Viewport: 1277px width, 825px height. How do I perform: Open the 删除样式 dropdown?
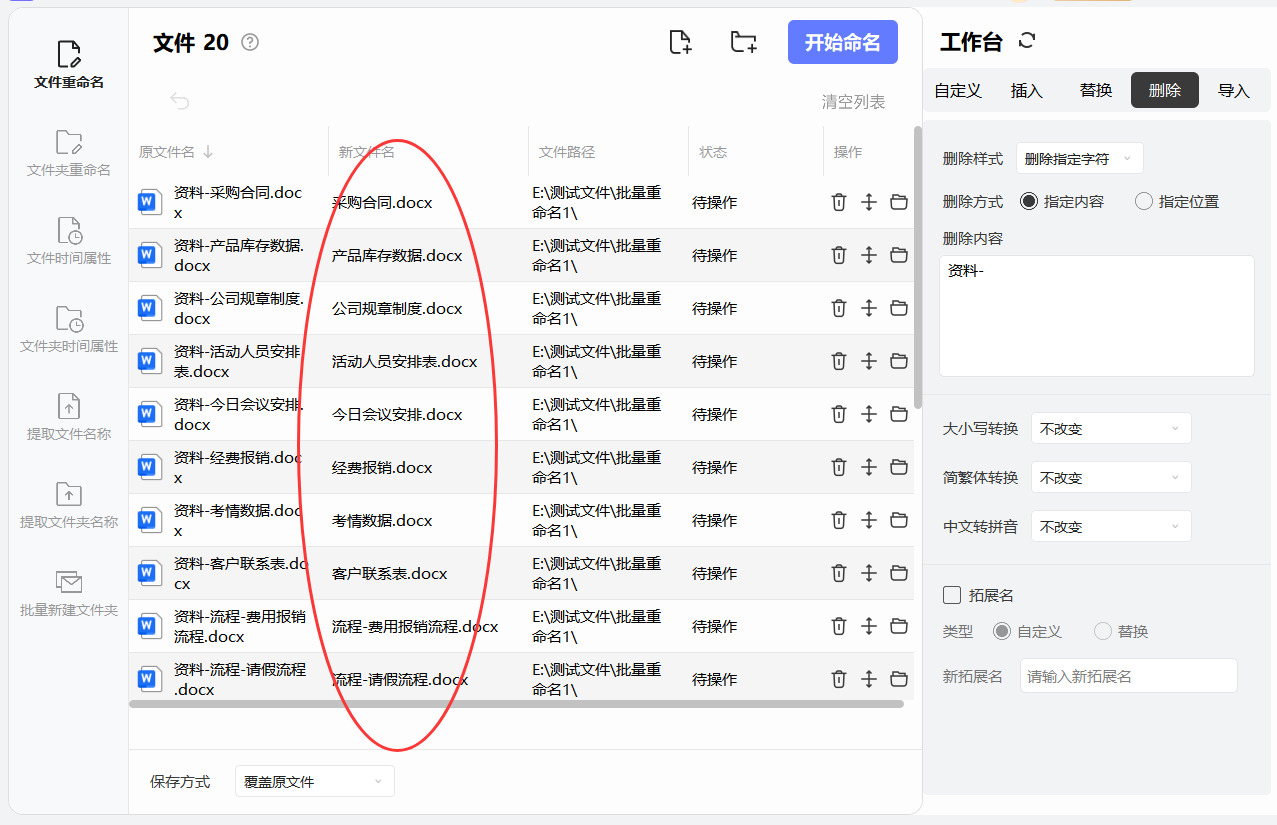[x=1079, y=158]
